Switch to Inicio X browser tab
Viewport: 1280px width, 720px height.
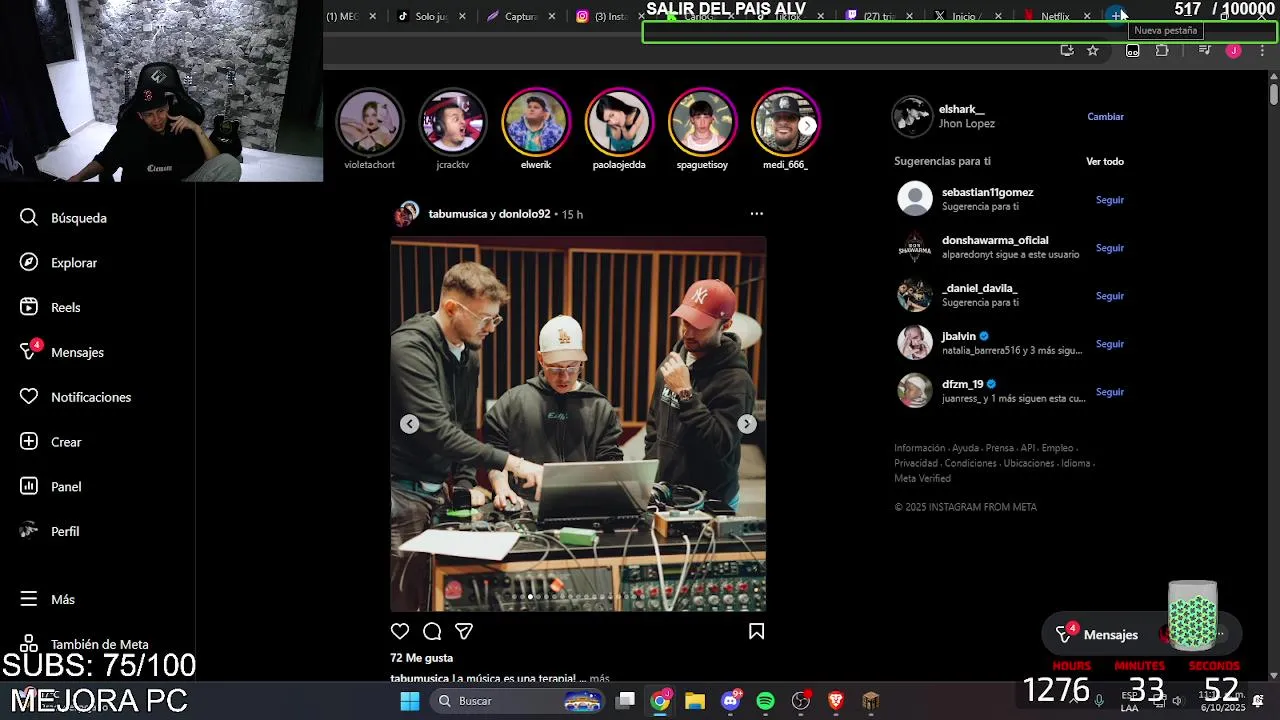(966, 16)
